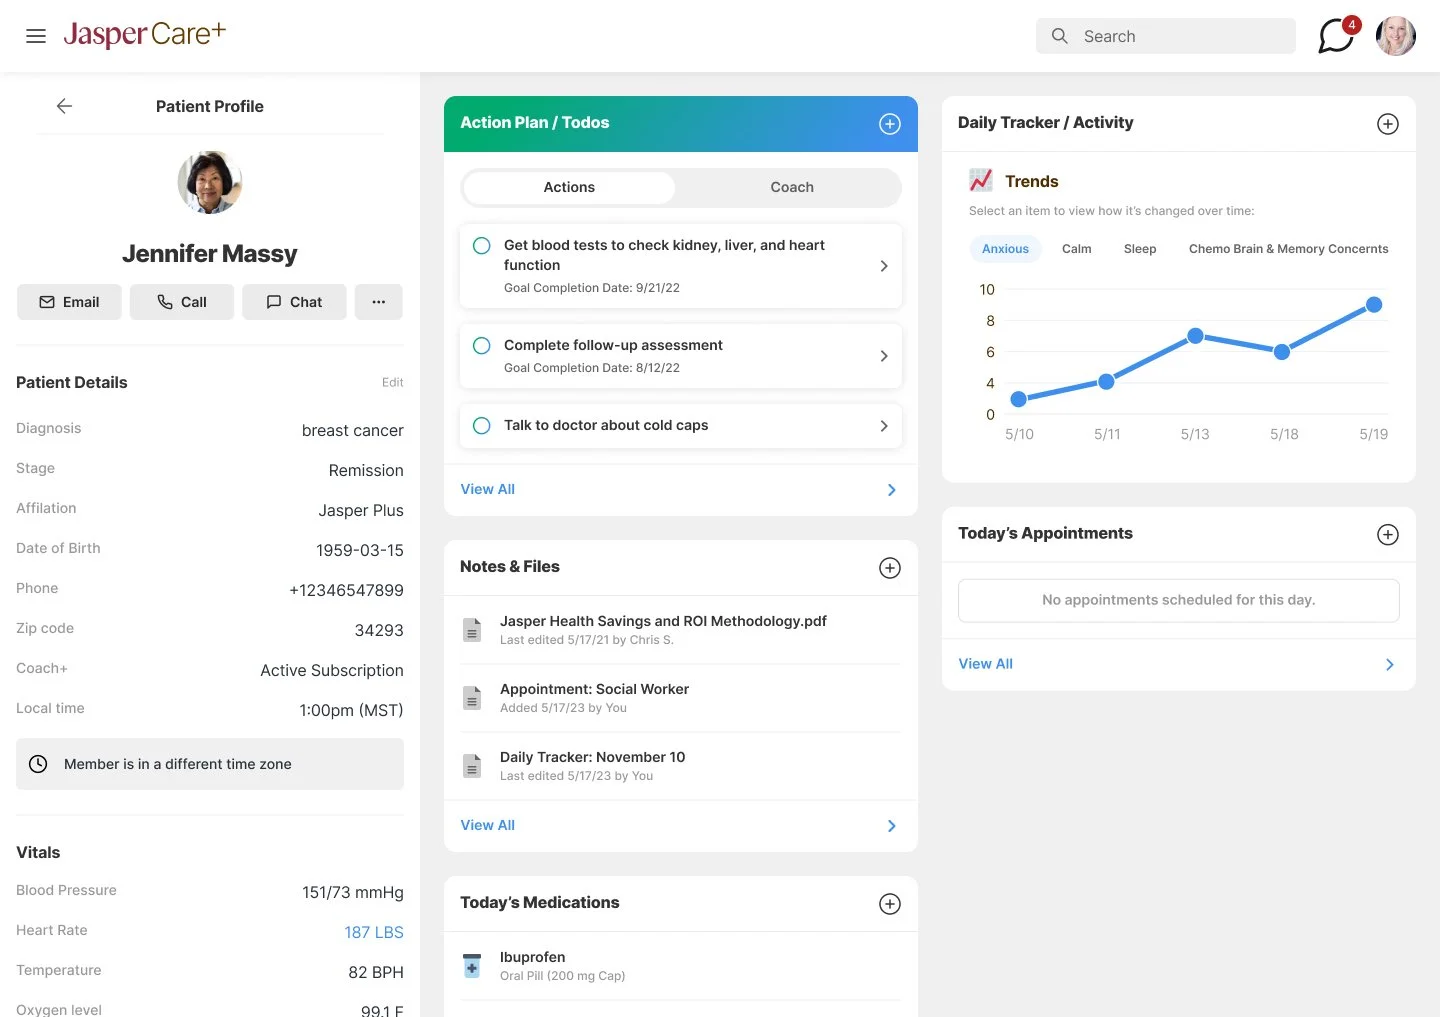Screen dimensions: 1440x1017
Task: Go back with the Patient Profile arrow
Action: [64, 106]
